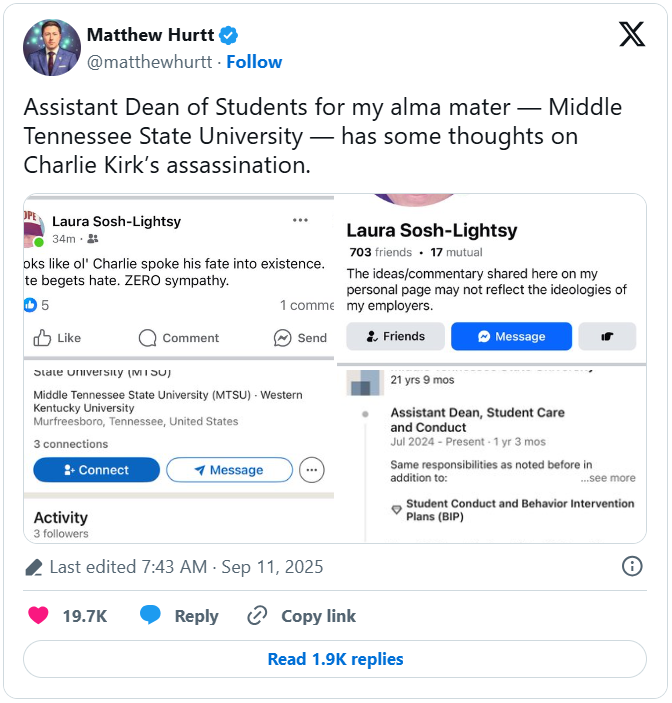Click the circled ellipsis next to Message
Screen dimensions: 672x703
(312, 470)
